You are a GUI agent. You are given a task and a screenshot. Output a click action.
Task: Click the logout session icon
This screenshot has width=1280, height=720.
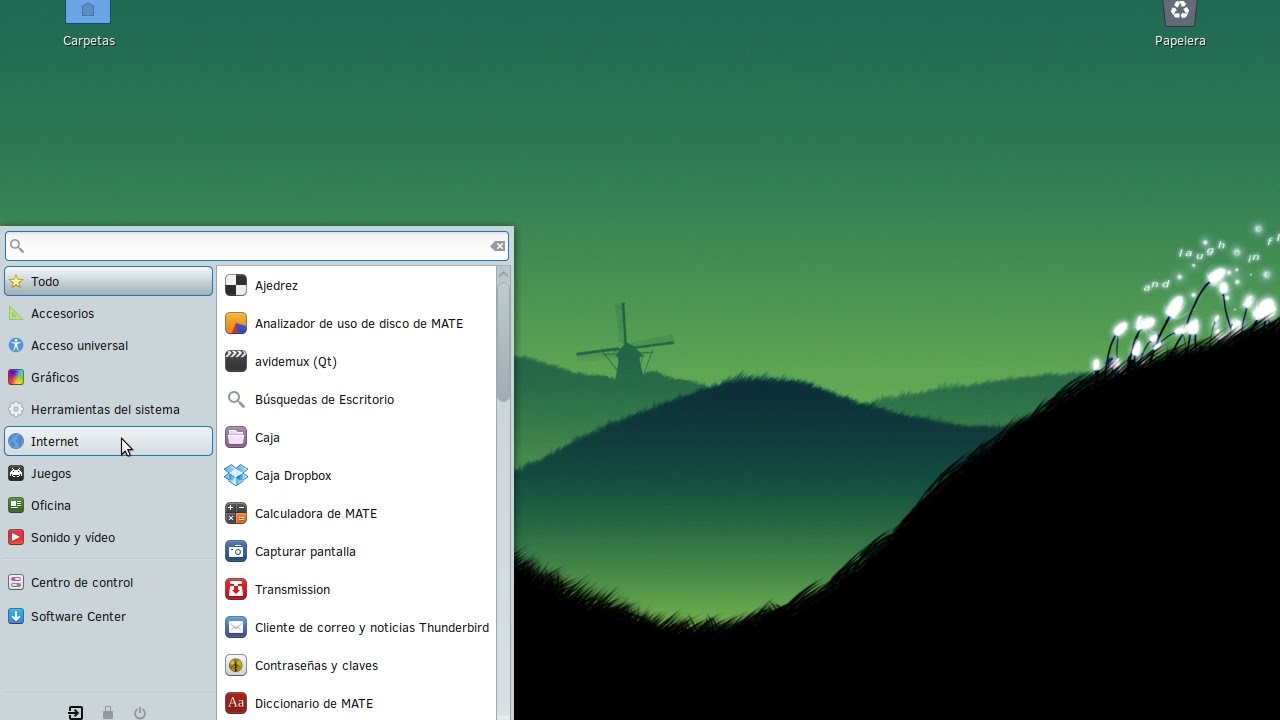pyautogui.click(x=76, y=713)
